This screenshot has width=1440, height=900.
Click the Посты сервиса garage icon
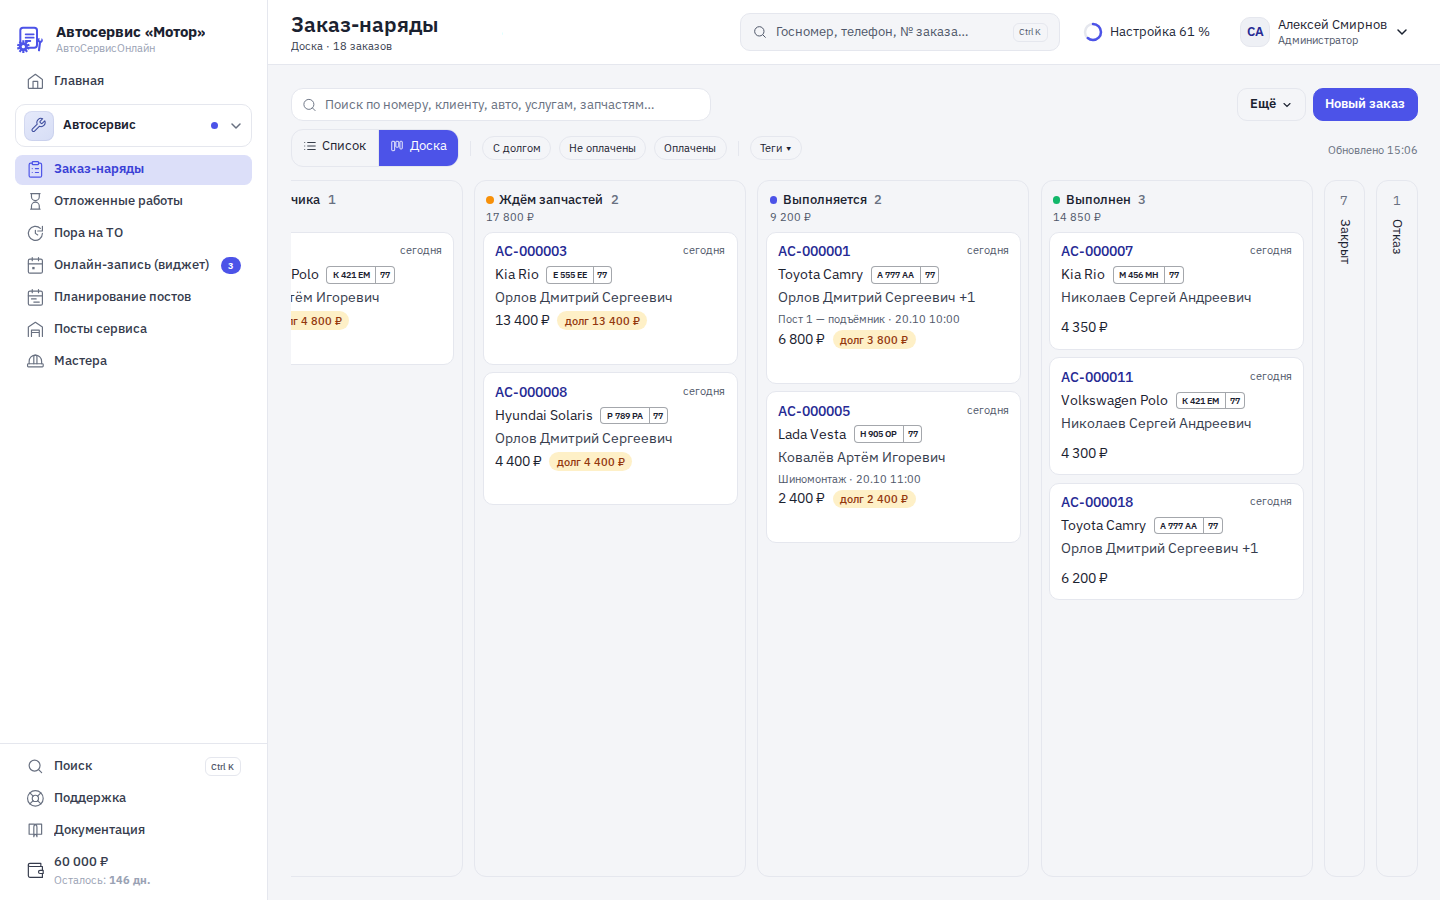coord(35,329)
